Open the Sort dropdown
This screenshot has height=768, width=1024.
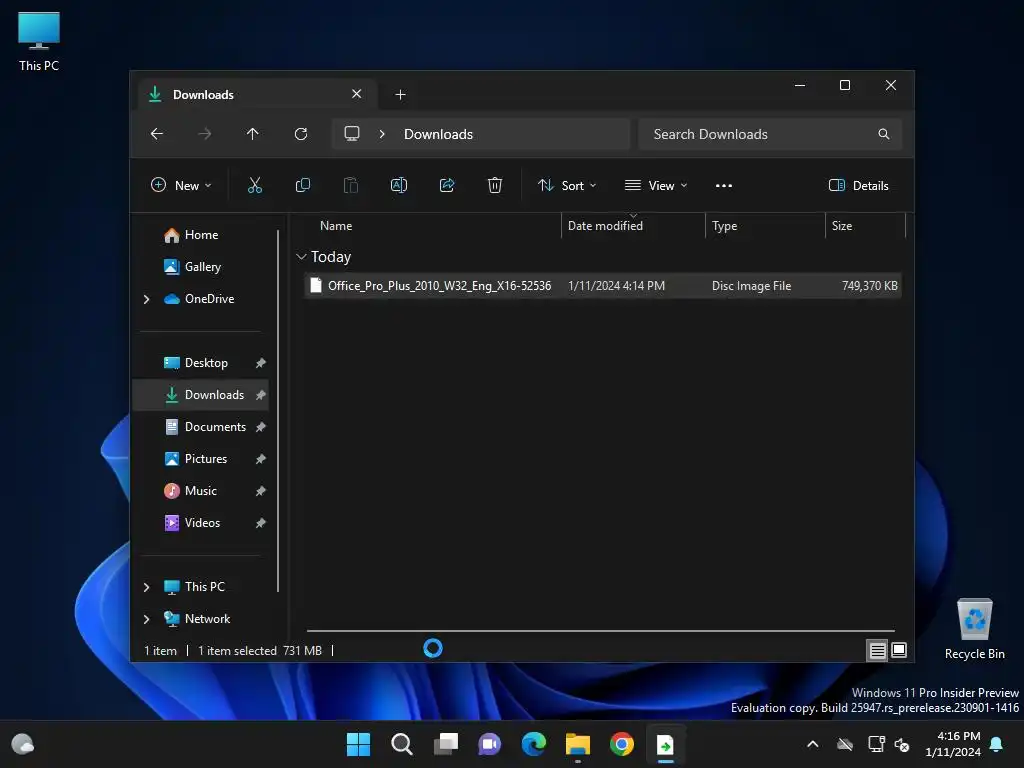click(567, 185)
